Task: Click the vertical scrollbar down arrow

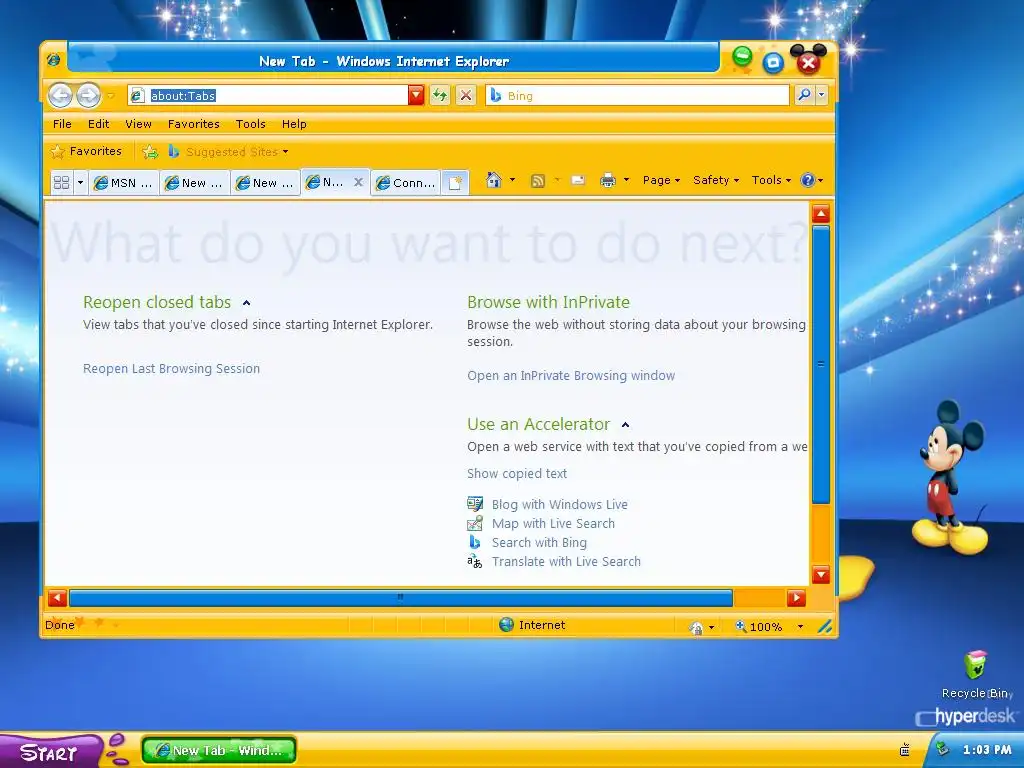Action: (x=821, y=575)
